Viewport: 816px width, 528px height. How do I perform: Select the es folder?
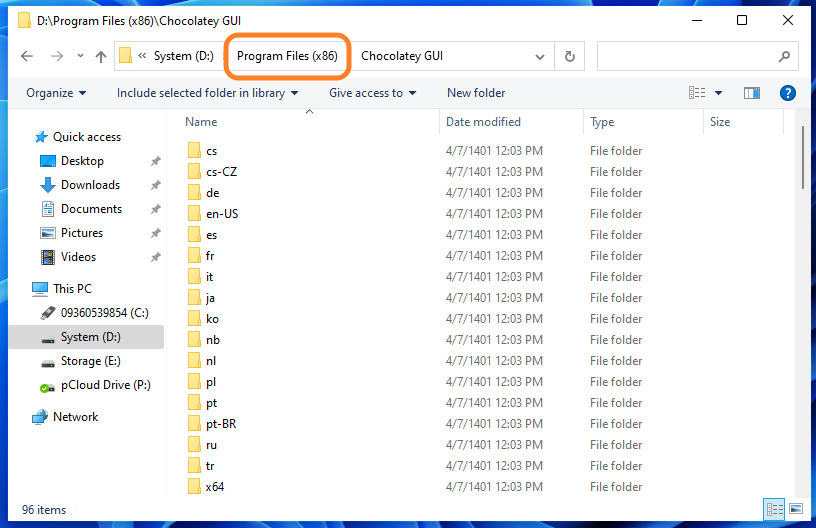[211, 235]
